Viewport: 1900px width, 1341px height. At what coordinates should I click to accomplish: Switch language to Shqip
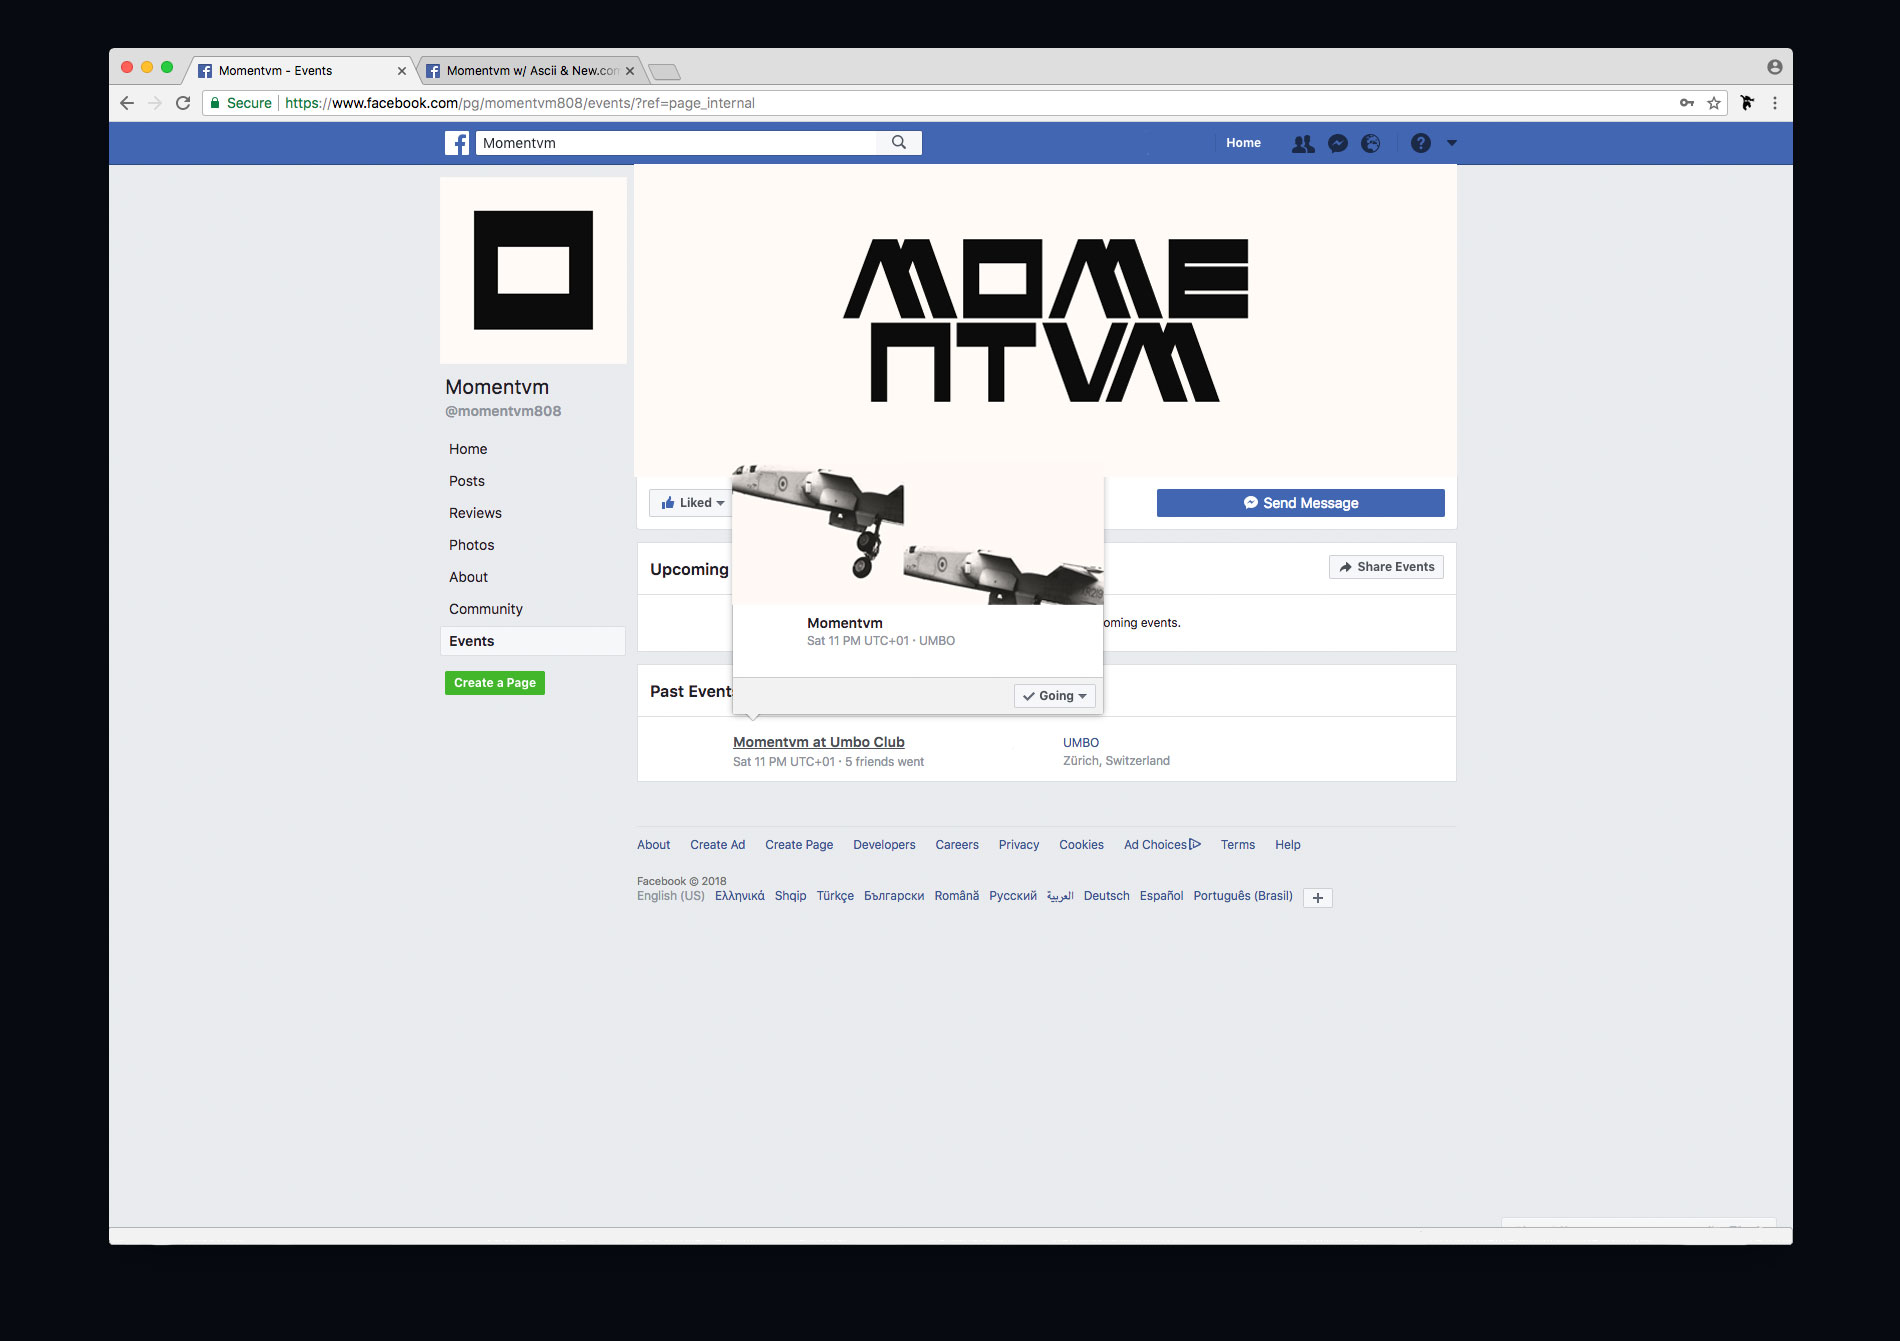[x=790, y=896]
